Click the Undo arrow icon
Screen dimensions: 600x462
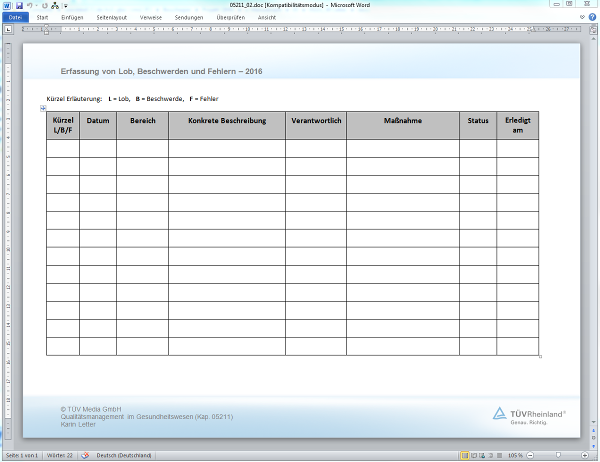[32, 6]
